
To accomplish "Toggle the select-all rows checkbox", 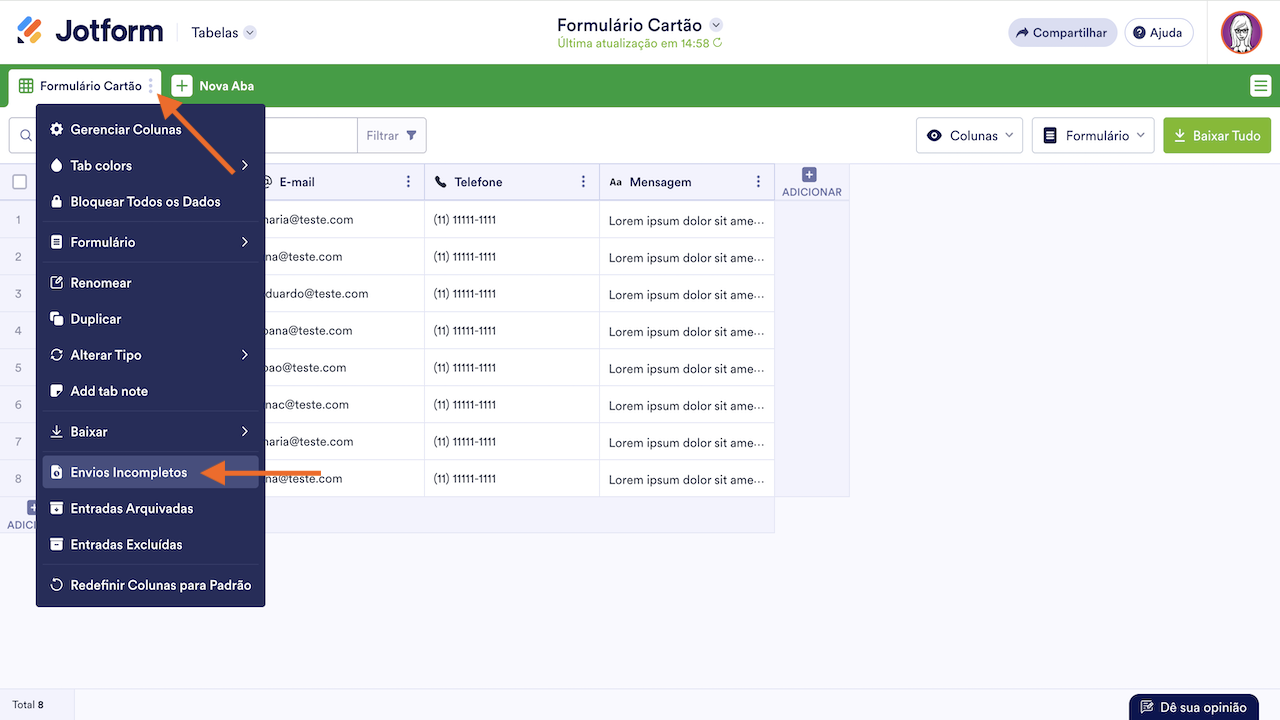I will coord(20,182).
